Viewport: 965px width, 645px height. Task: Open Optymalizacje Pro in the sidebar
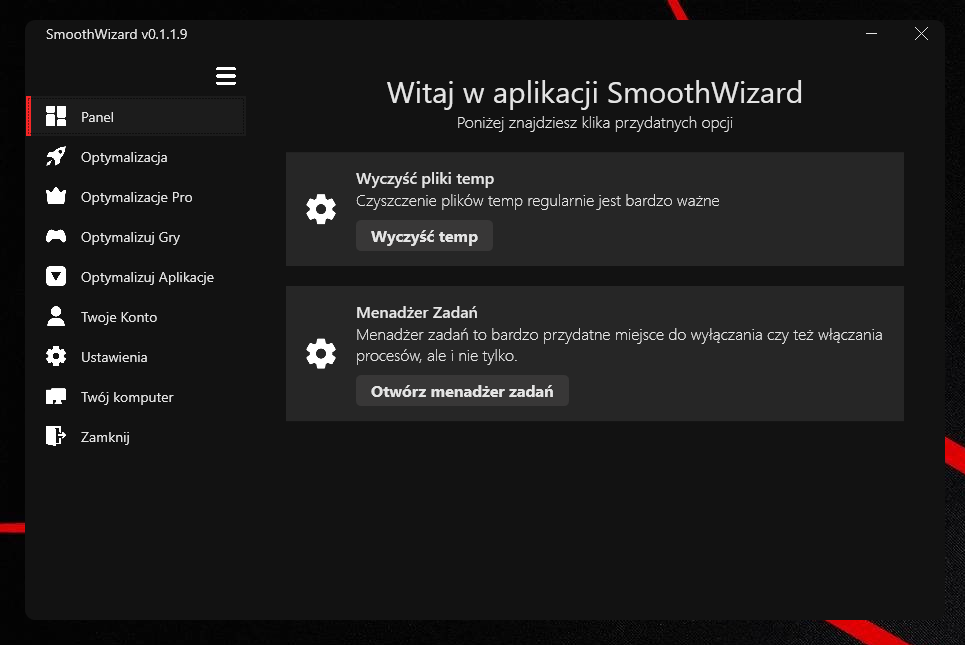point(137,197)
